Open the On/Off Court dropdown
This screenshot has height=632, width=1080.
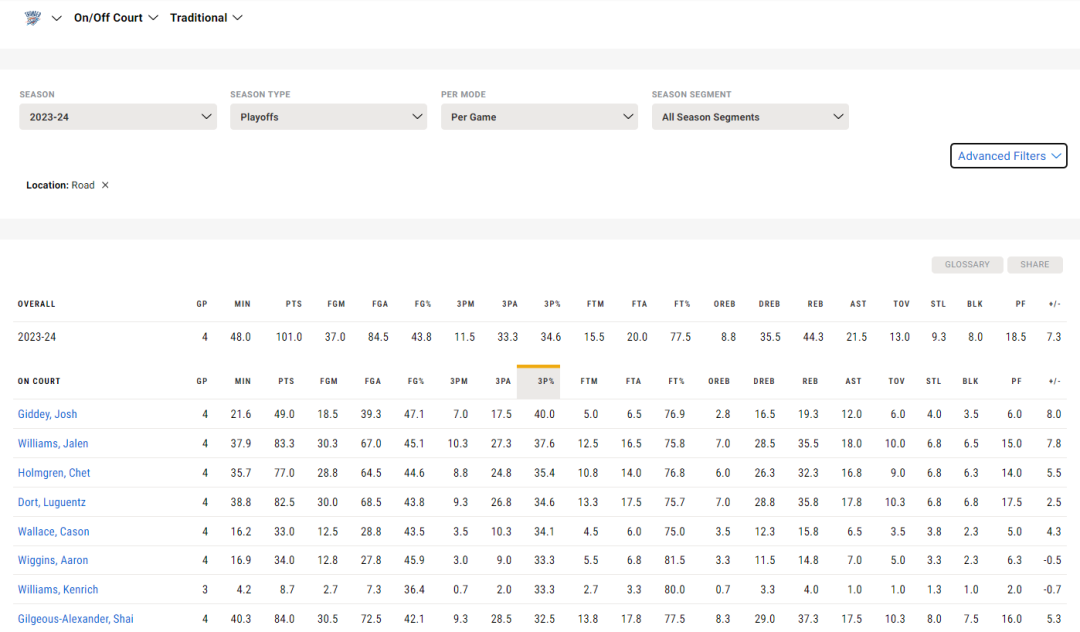point(116,18)
